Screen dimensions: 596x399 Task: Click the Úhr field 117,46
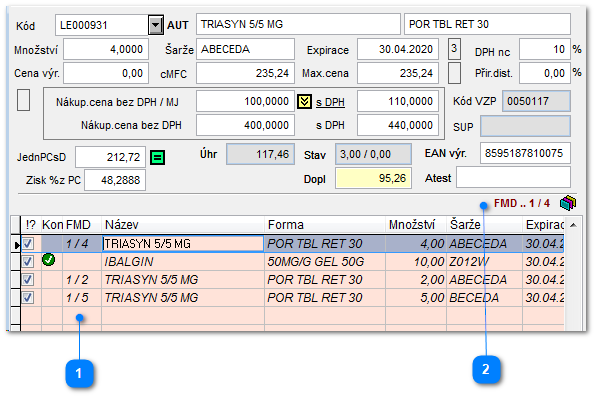point(260,154)
